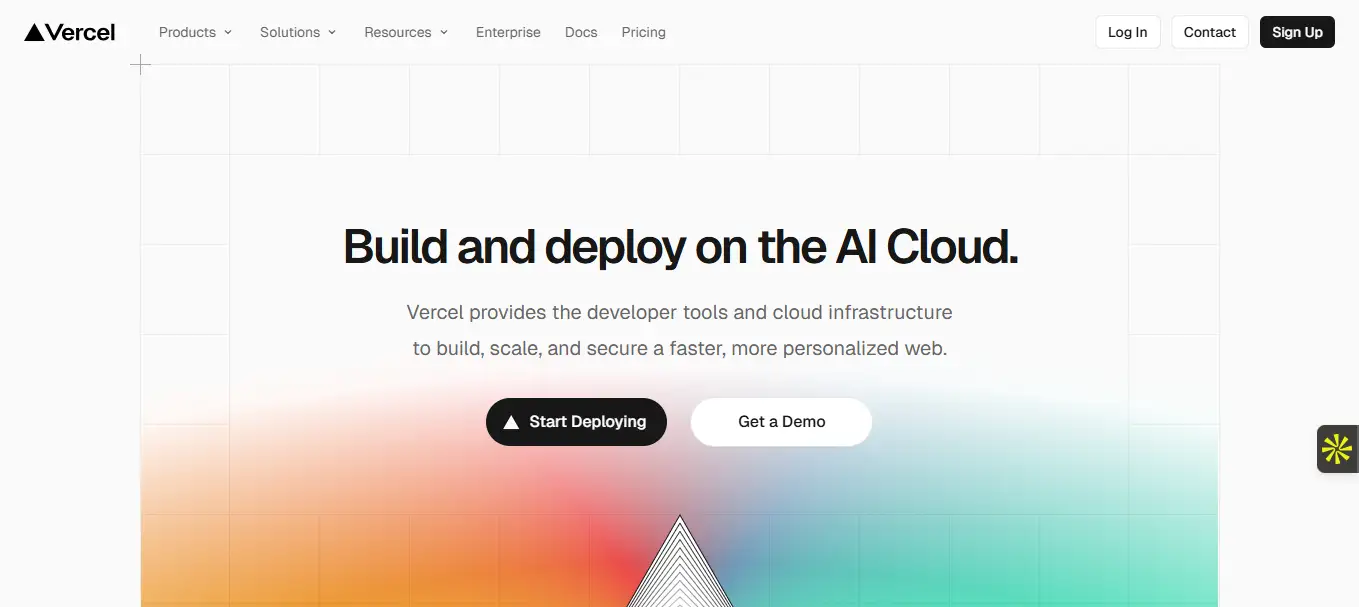1359x607 pixels.
Task: Click the Vercel wordmark text
Action: pyautogui.click(x=80, y=32)
